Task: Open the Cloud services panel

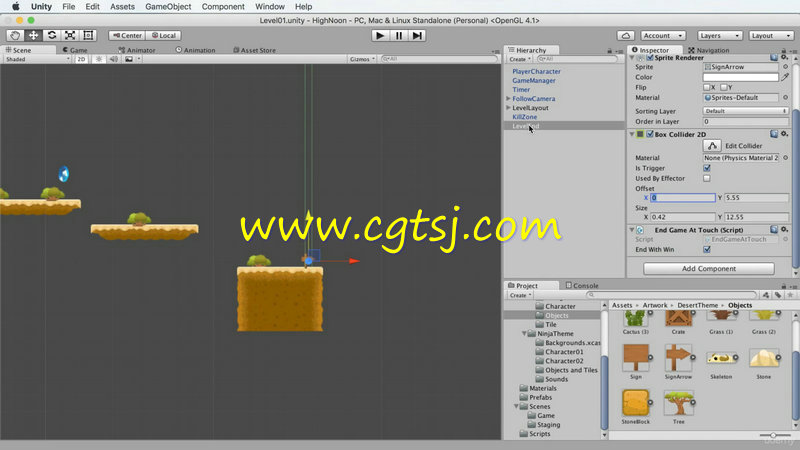Action: pos(626,36)
